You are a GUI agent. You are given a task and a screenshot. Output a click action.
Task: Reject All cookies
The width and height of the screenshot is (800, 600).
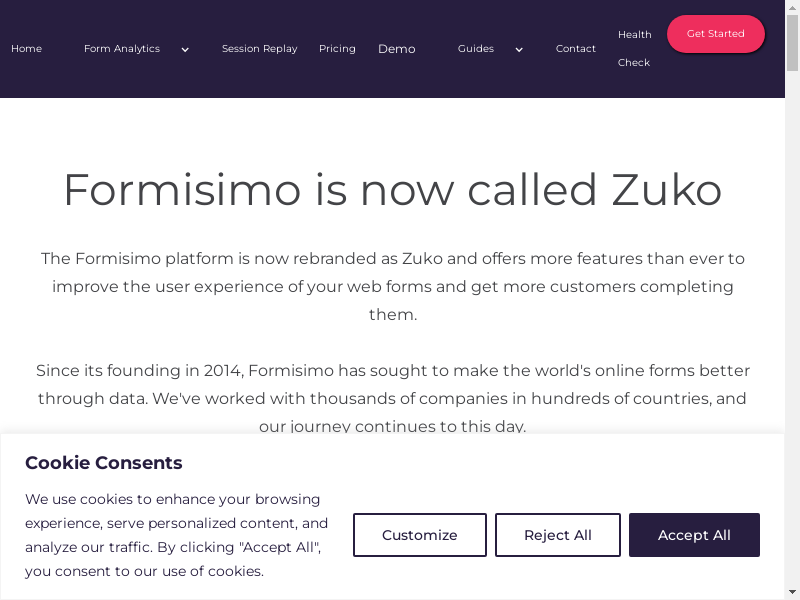point(558,535)
